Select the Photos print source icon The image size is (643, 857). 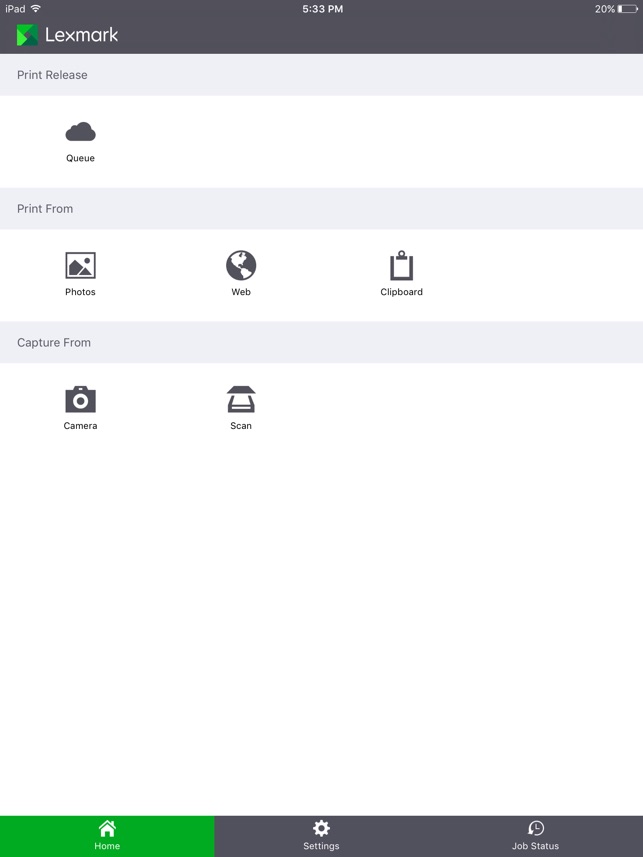coord(80,266)
